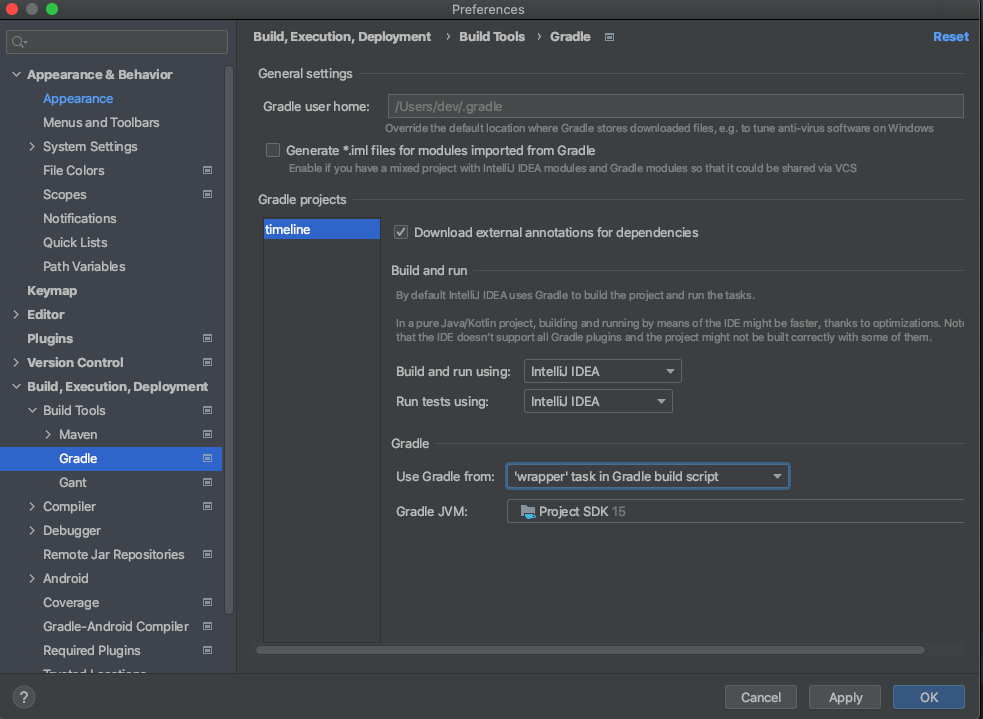Expand the Version Control section
Screen dimensions: 983x719
point(16,362)
